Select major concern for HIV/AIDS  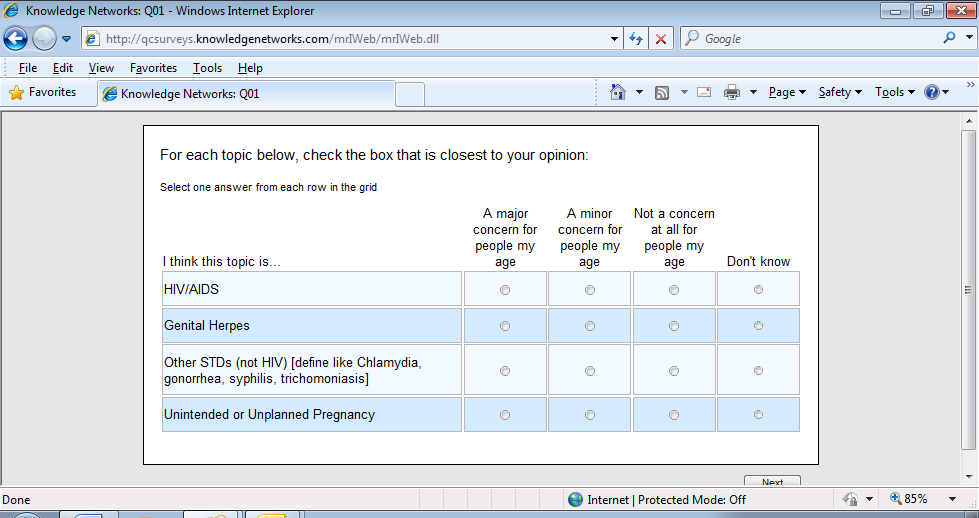505,290
